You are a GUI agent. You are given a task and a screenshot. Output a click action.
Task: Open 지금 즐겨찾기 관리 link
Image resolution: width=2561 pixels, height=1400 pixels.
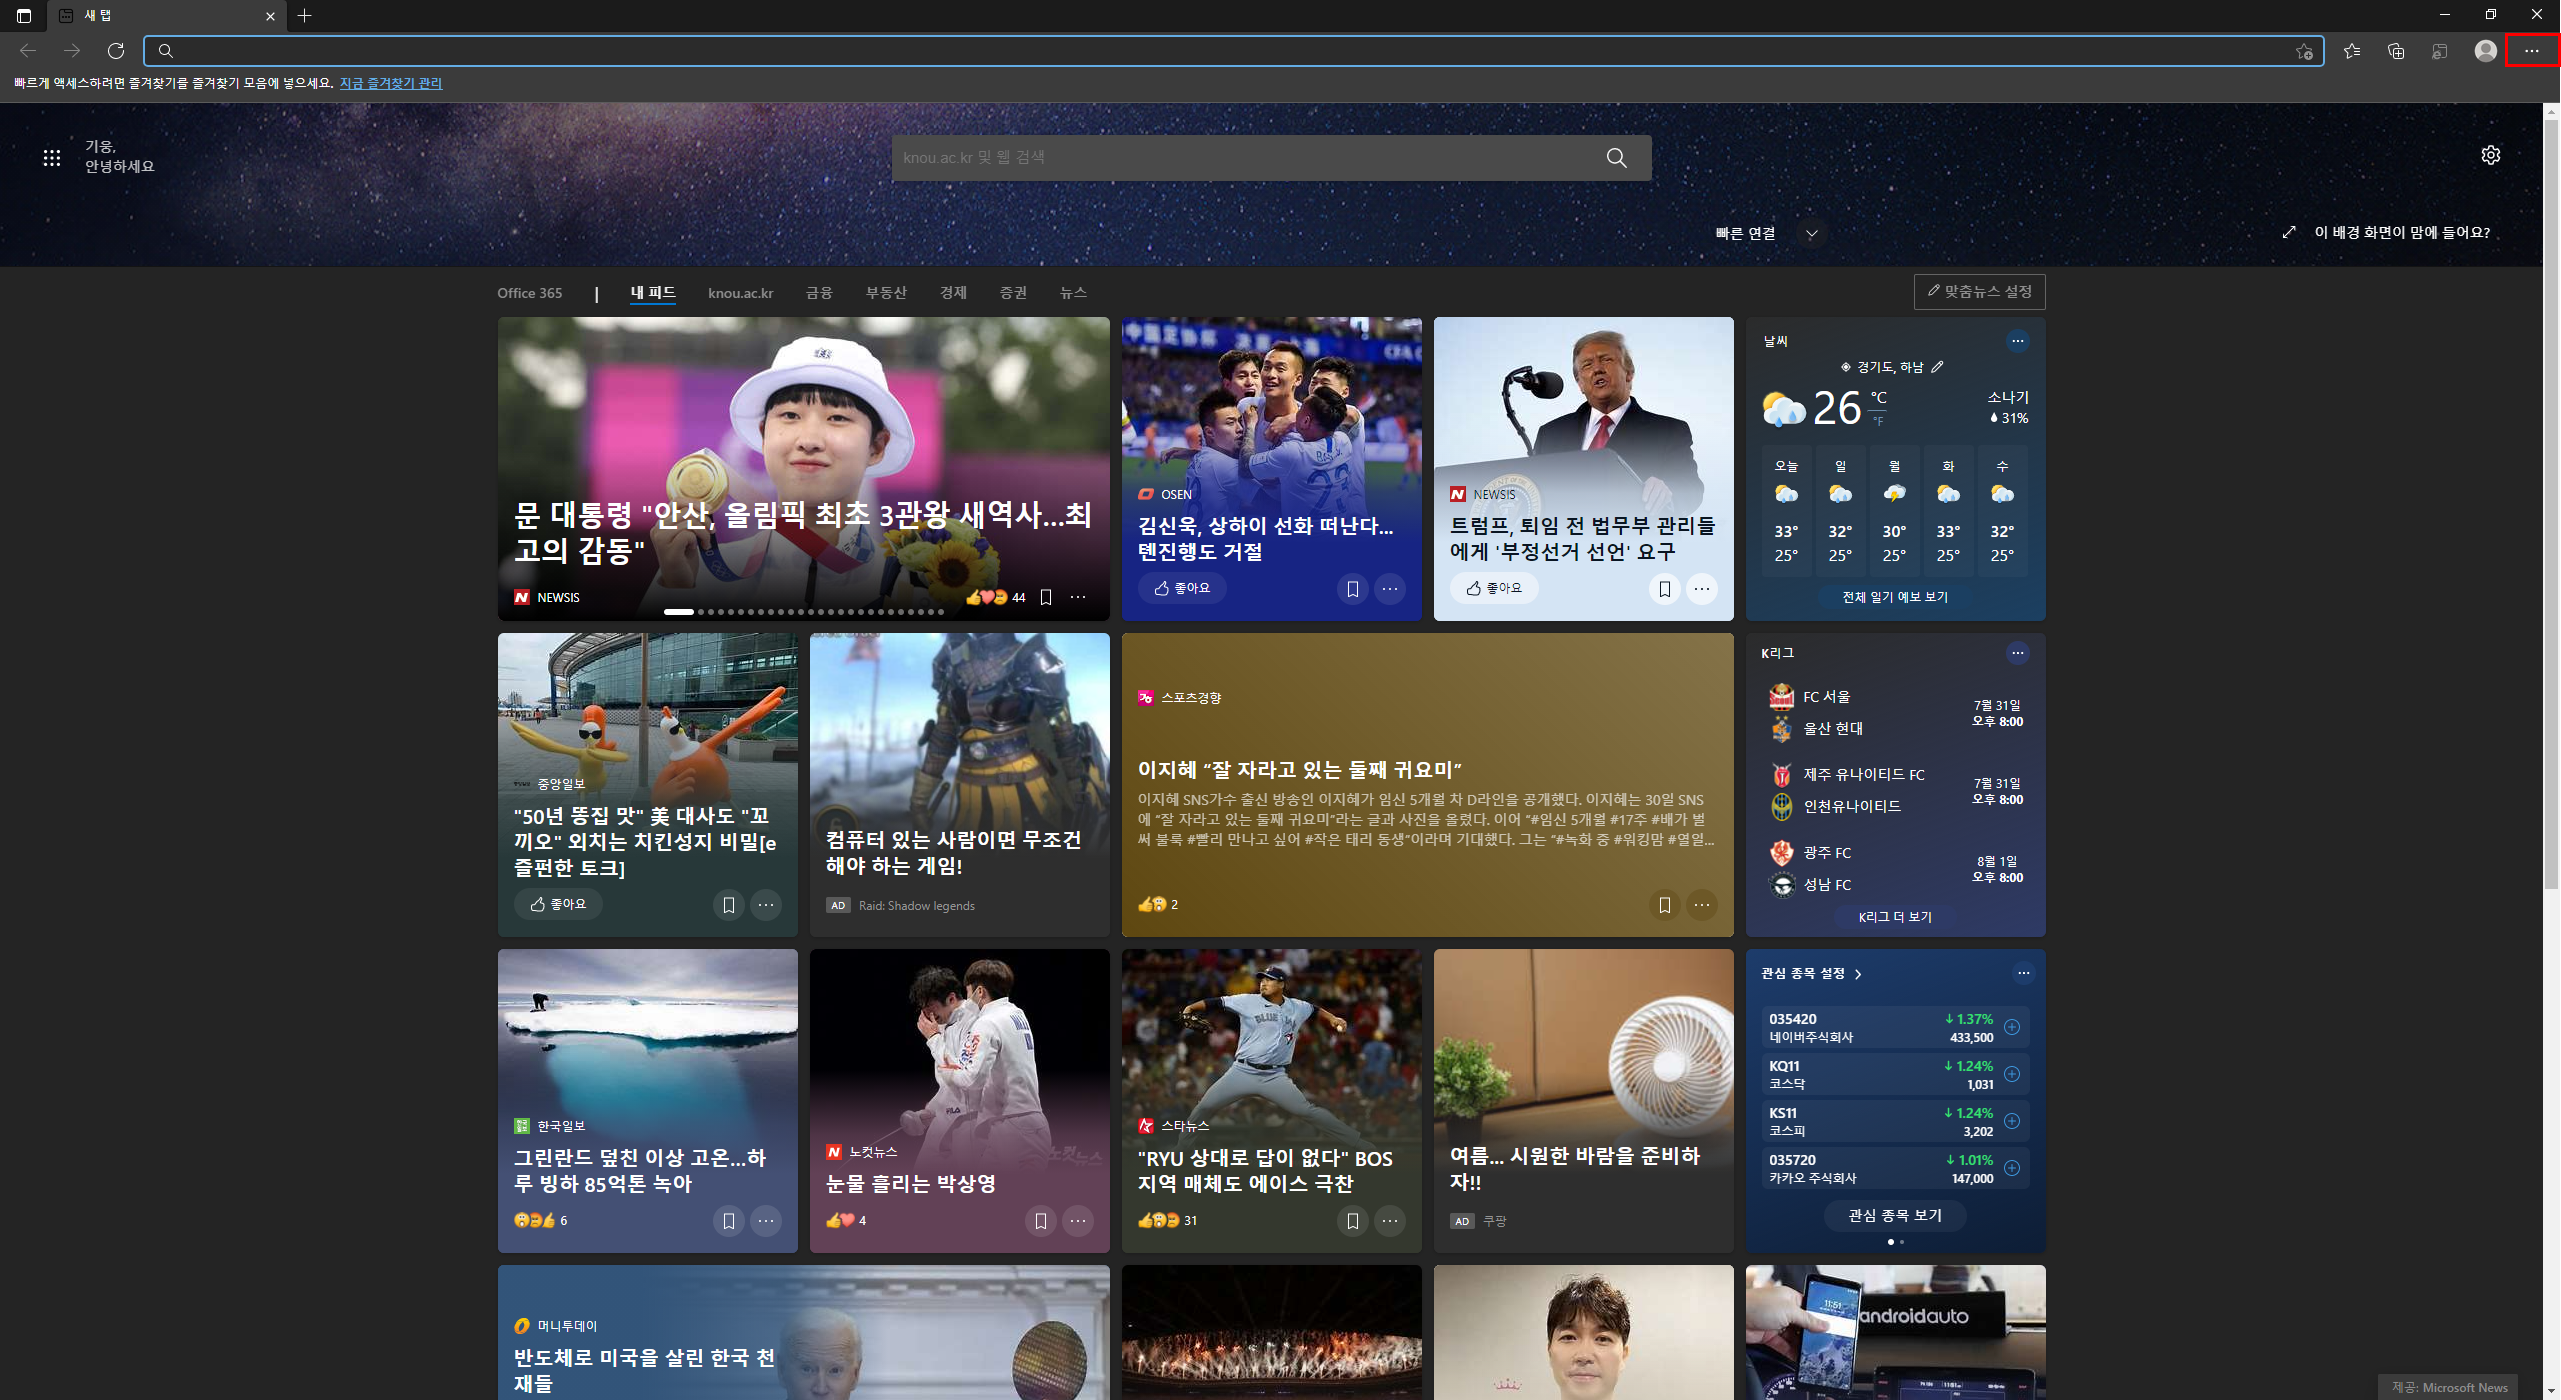point(390,83)
